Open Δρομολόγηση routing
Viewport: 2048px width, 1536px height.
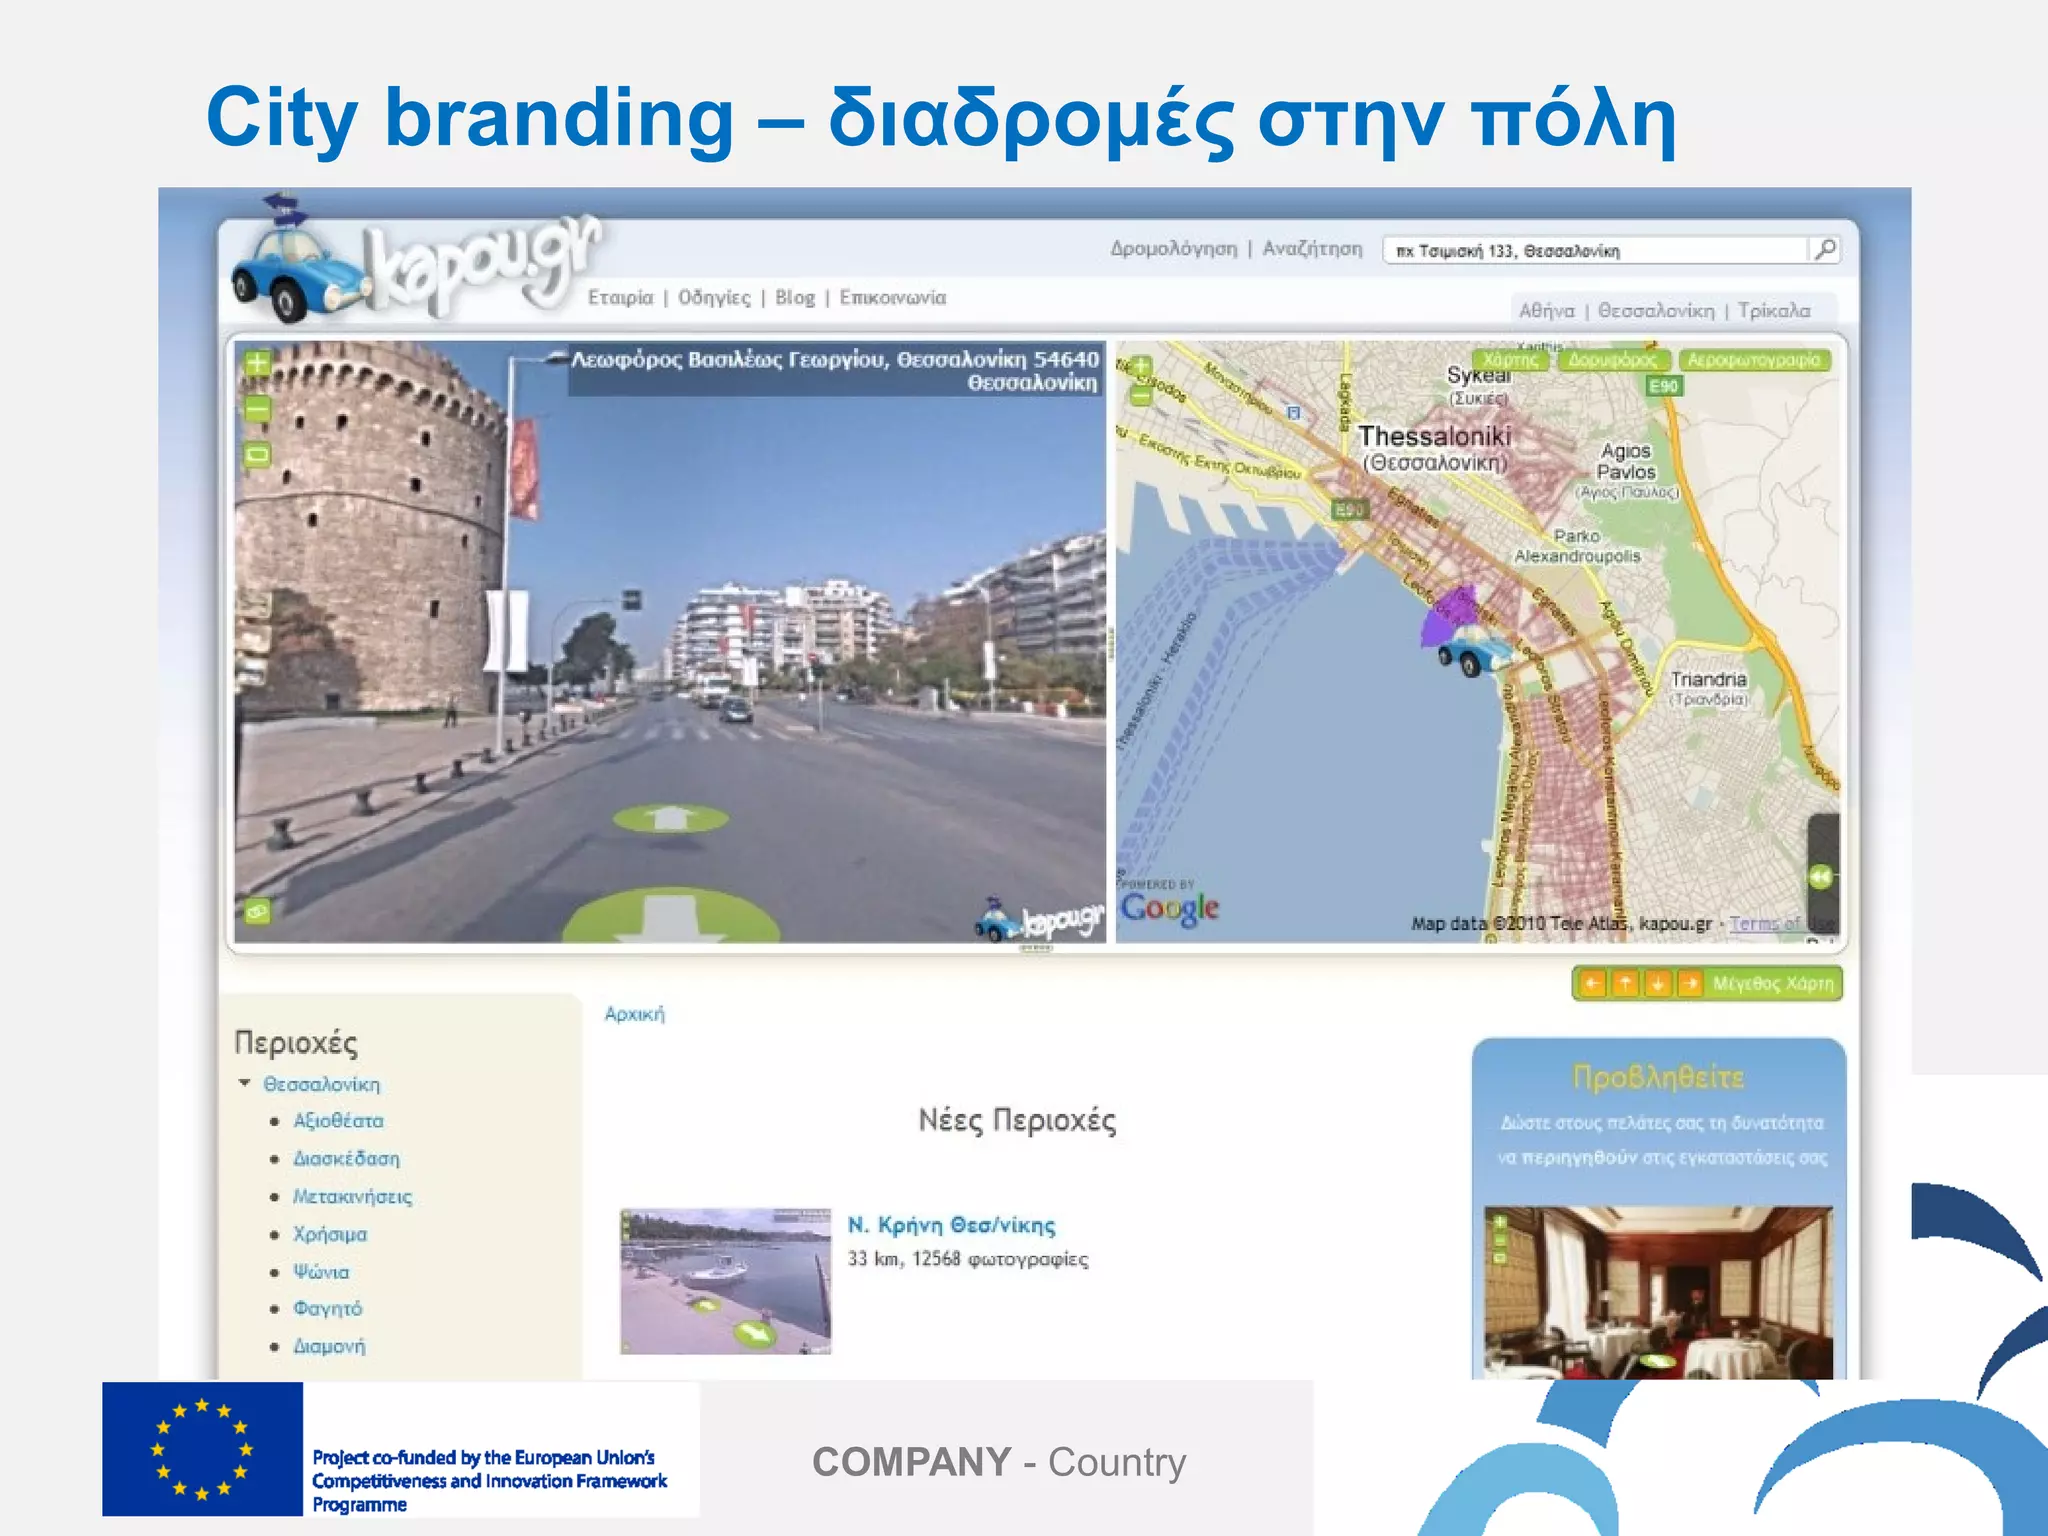click(1174, 248)
